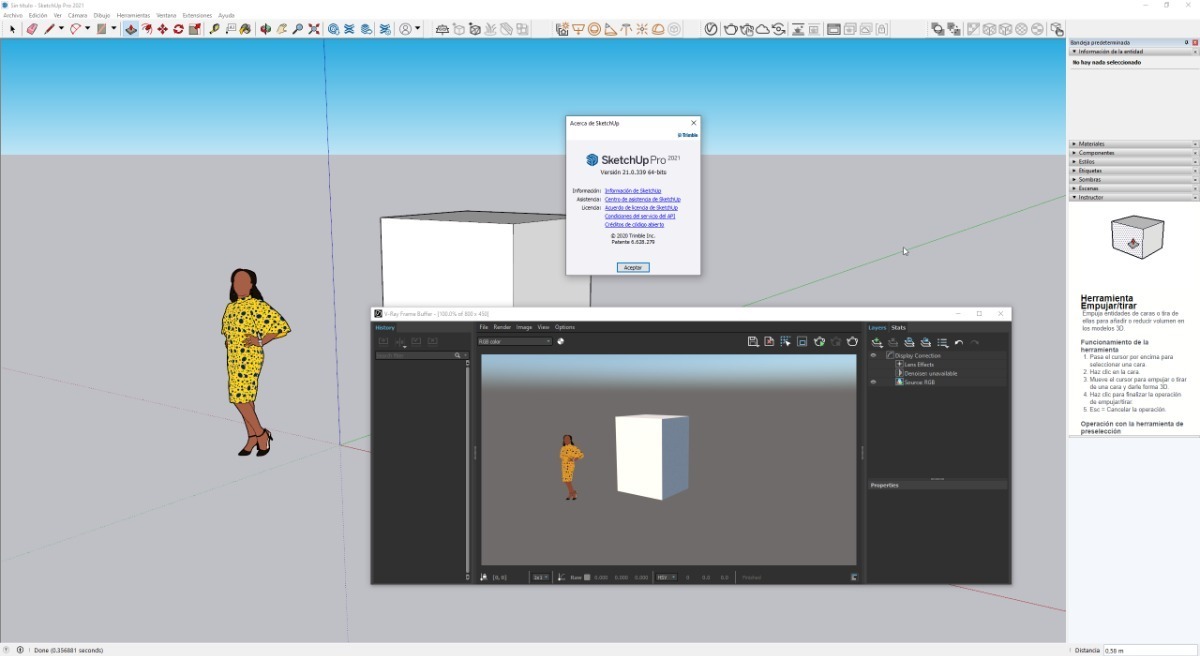This screenshot has height=656, width=1200.
Task: Open the V-Ray Asset Editor icon
Action: pyautogui.click(x=710, y=29)
